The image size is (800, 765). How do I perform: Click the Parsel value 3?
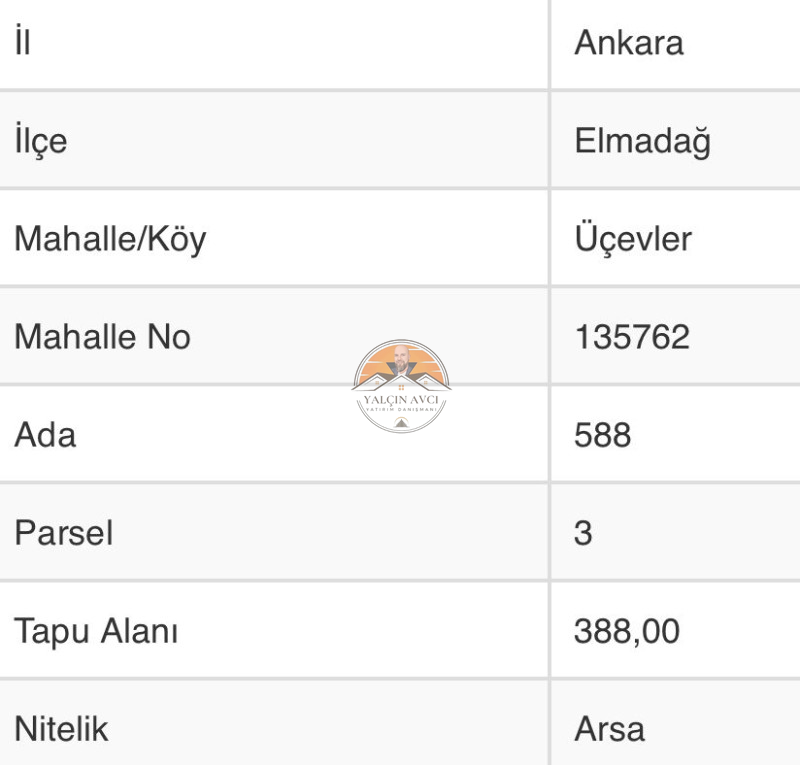pos(583,533)
